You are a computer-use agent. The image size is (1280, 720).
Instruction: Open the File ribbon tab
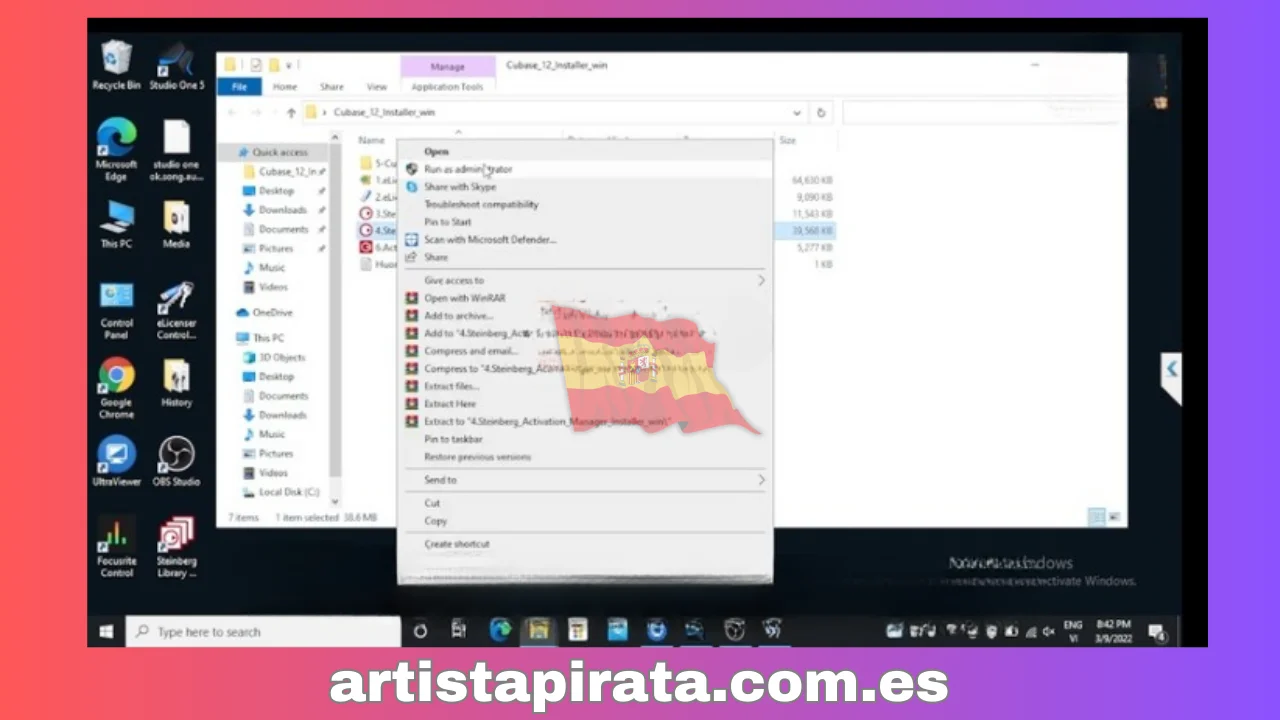point(240,87)
